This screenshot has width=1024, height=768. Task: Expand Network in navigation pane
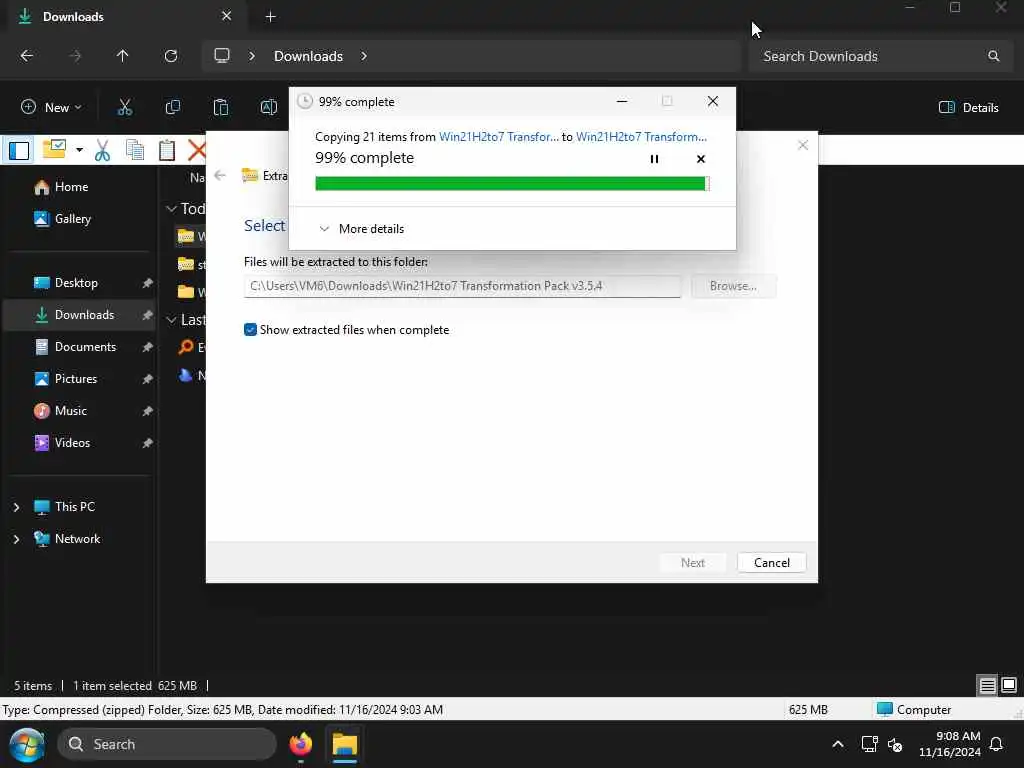[16, 539]
